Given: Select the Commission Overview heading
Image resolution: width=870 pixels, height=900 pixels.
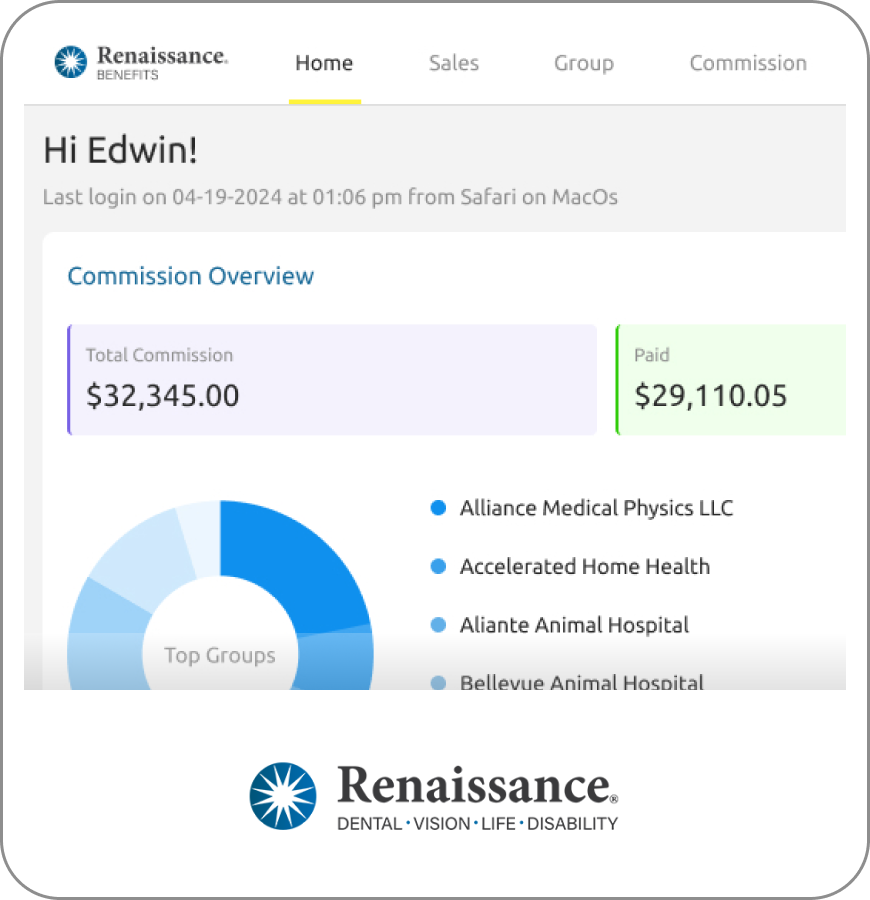Looking at the screenshot, I should (191, 276).
